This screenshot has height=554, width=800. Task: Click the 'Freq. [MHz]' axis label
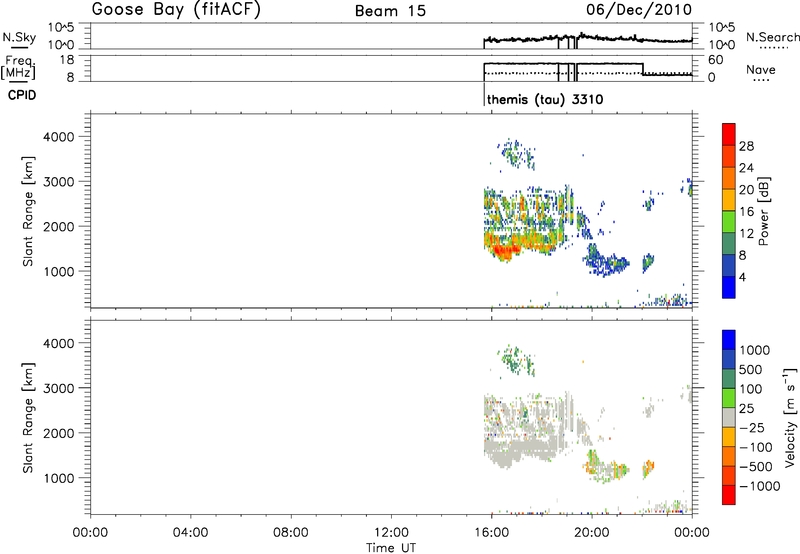(18, 67)
